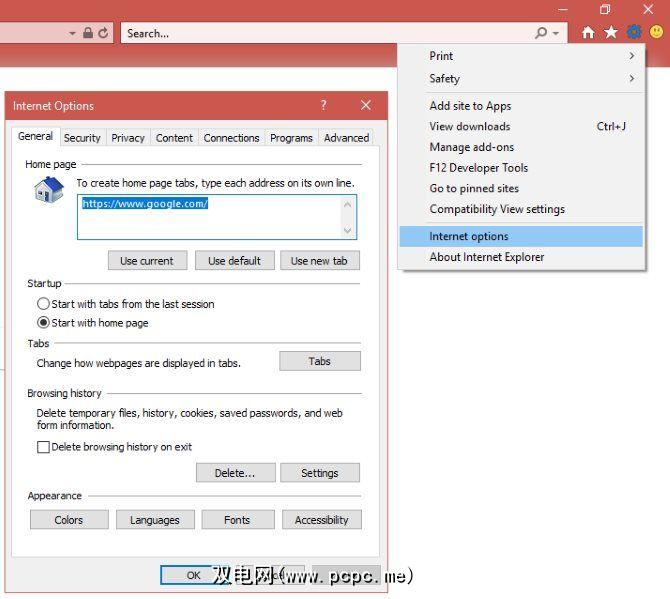
Task: Open the Privacy tab
Action: click(128, 138)
